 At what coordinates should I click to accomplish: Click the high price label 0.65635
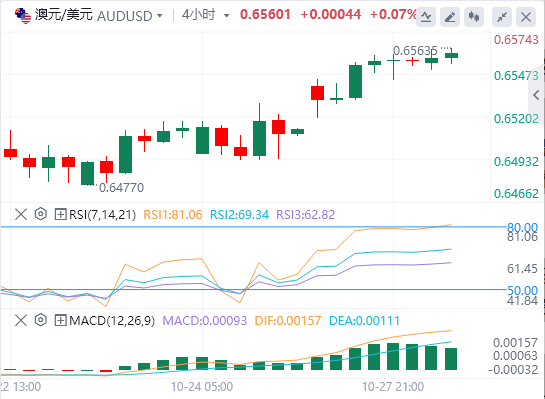[x=415, y=51]
